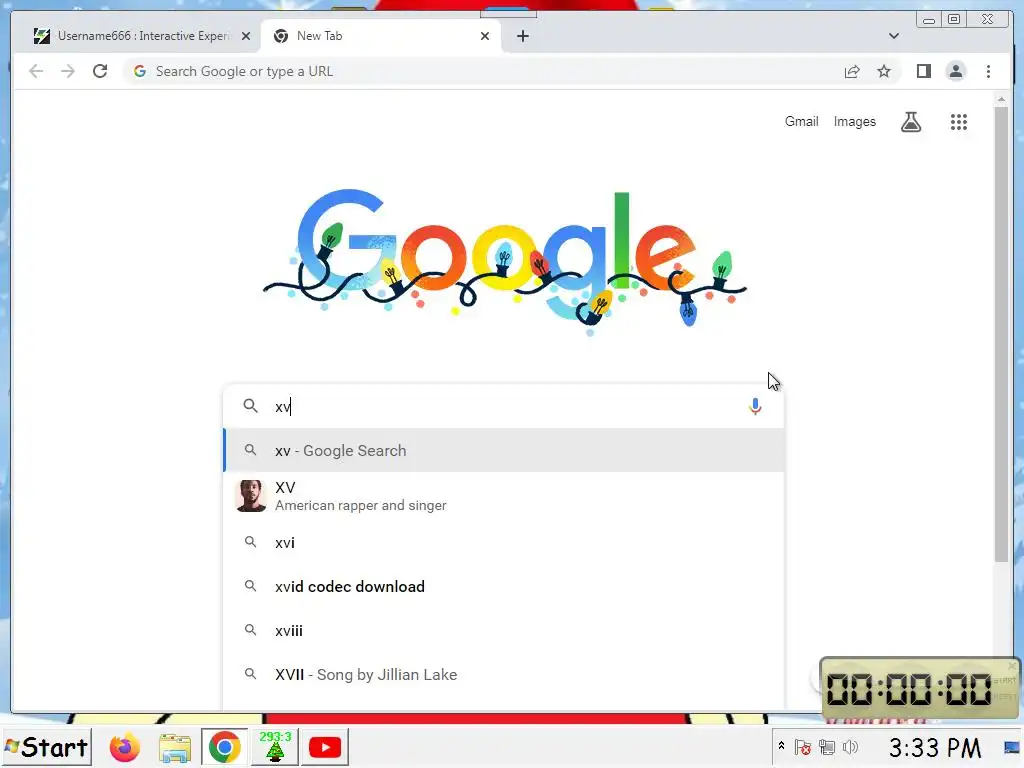
Task: Click the XV rapper thumbnail photo
Action: click(x=251, y=496)
